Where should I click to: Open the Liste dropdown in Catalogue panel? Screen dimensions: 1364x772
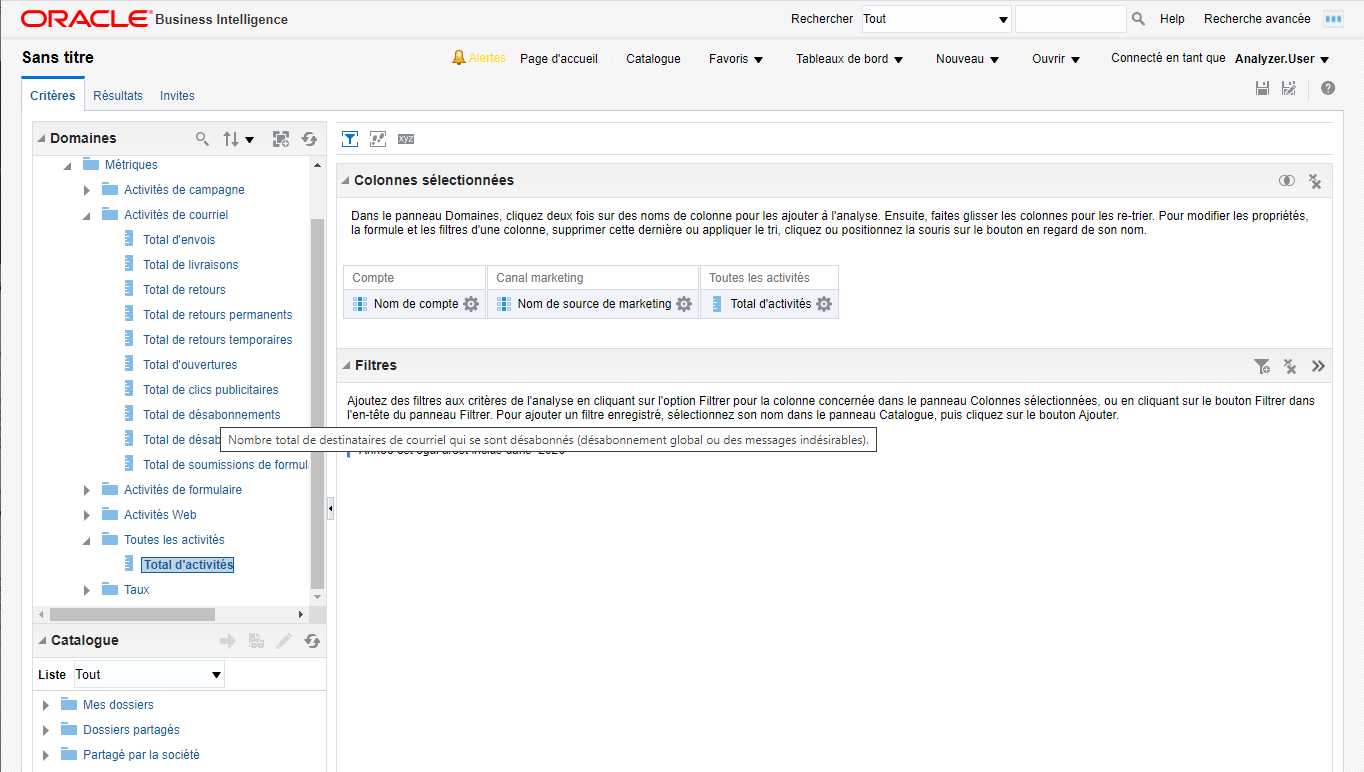point(149,675)
